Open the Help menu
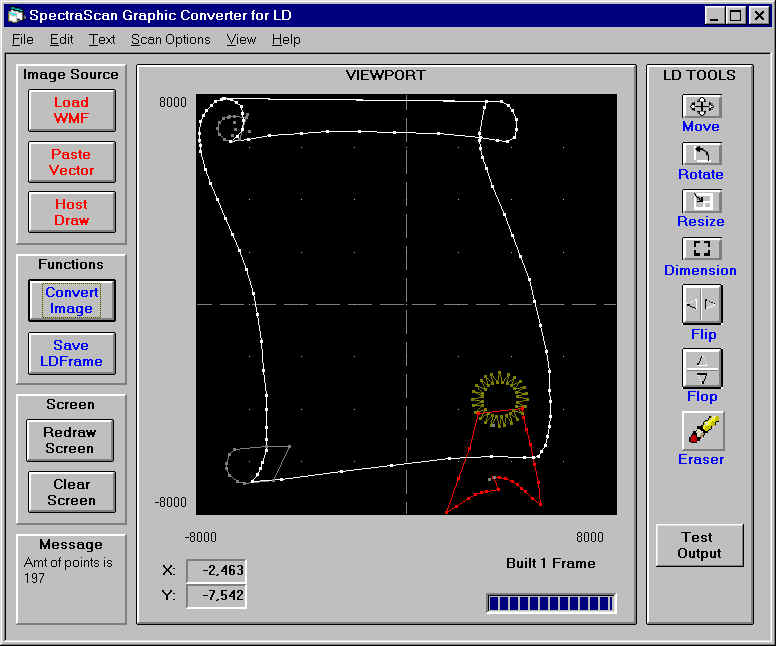The height and width of the screenshot is (646, 776). pos(286,40)
